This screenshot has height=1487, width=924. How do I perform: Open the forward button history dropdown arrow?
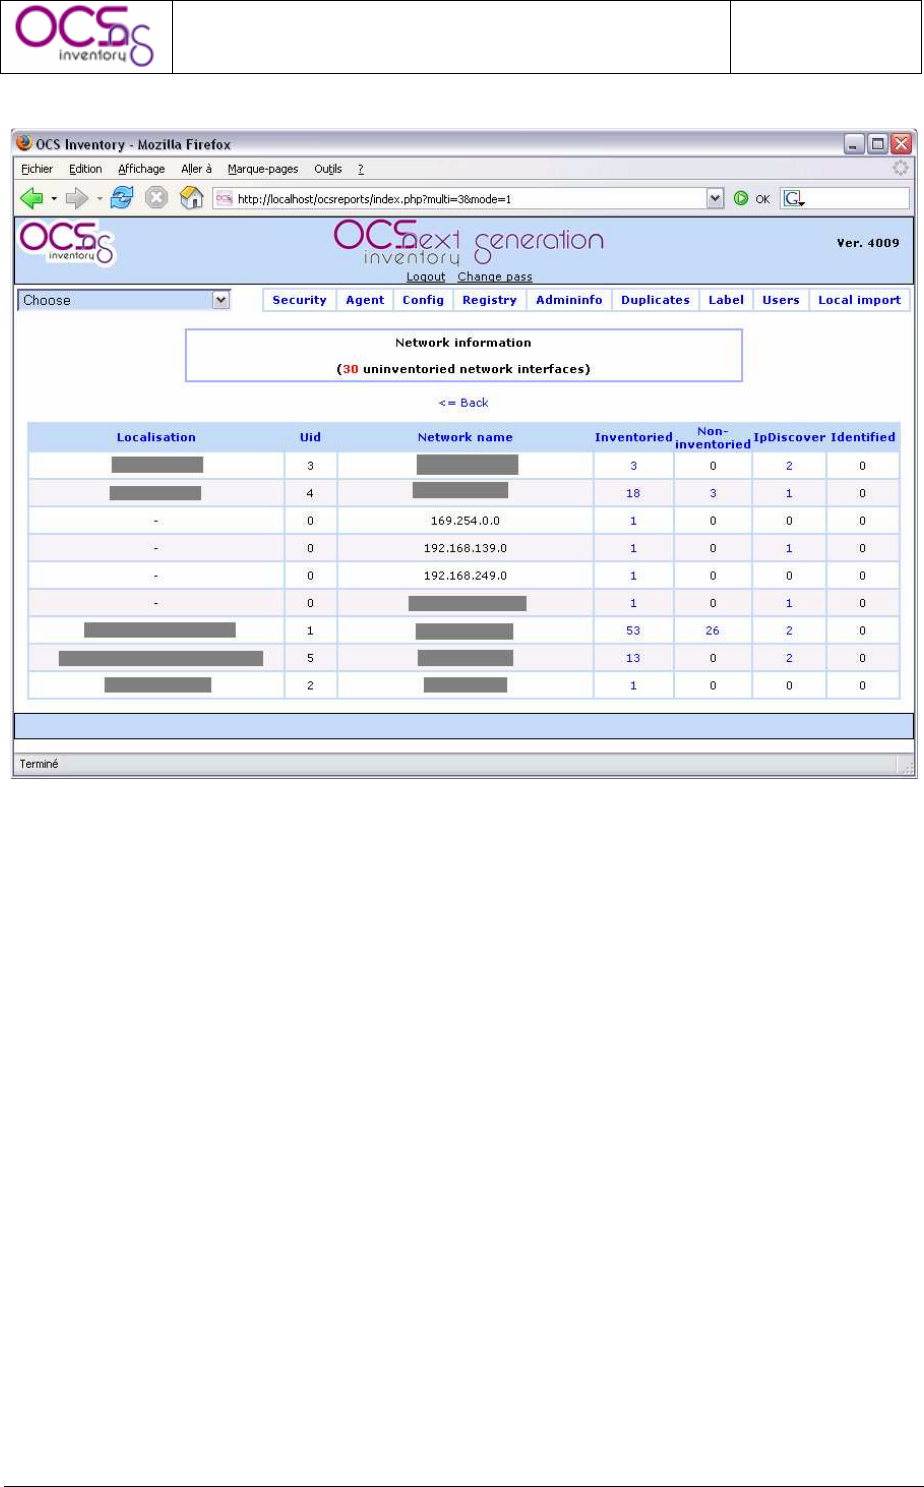(x=100, y=199)
